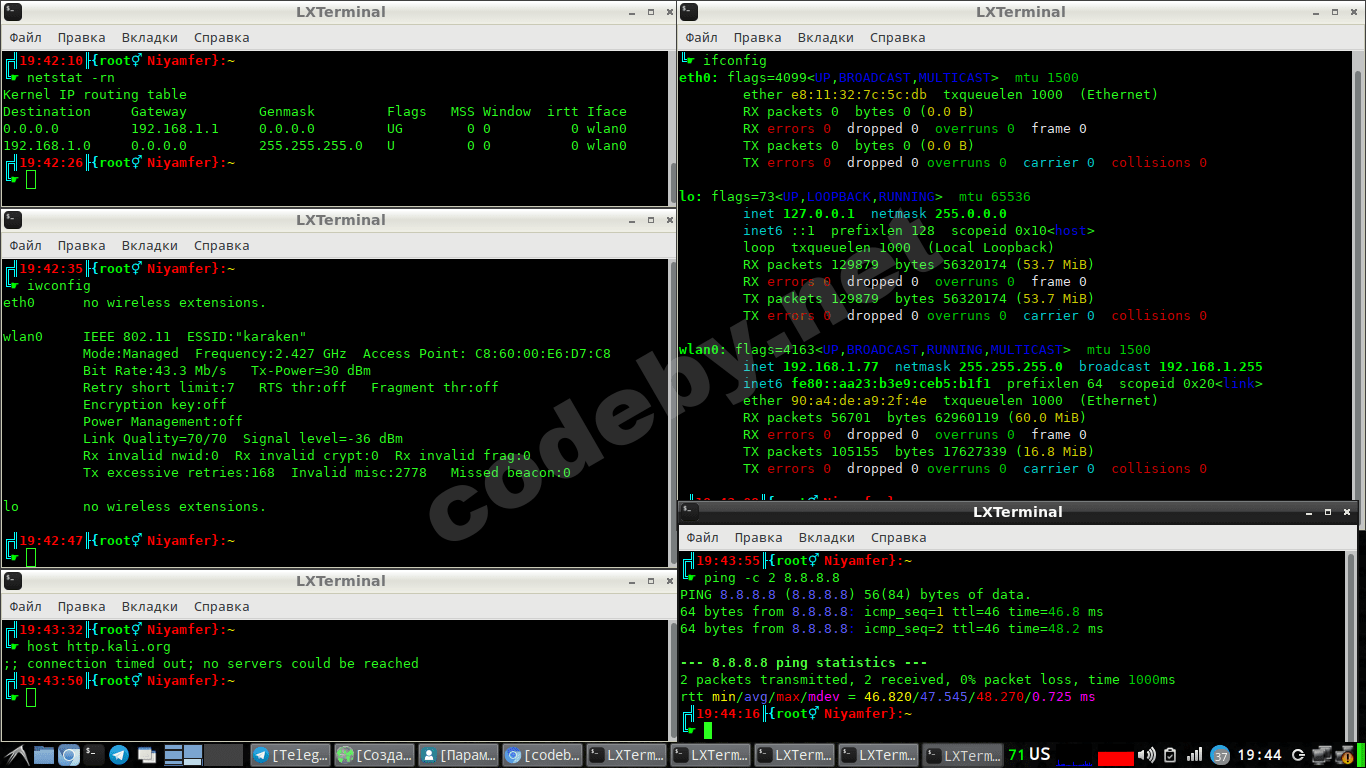1366x768 pixels.
Task: Click the terminal window icon of the netstat LXTerminal
Action: point(13,12)
